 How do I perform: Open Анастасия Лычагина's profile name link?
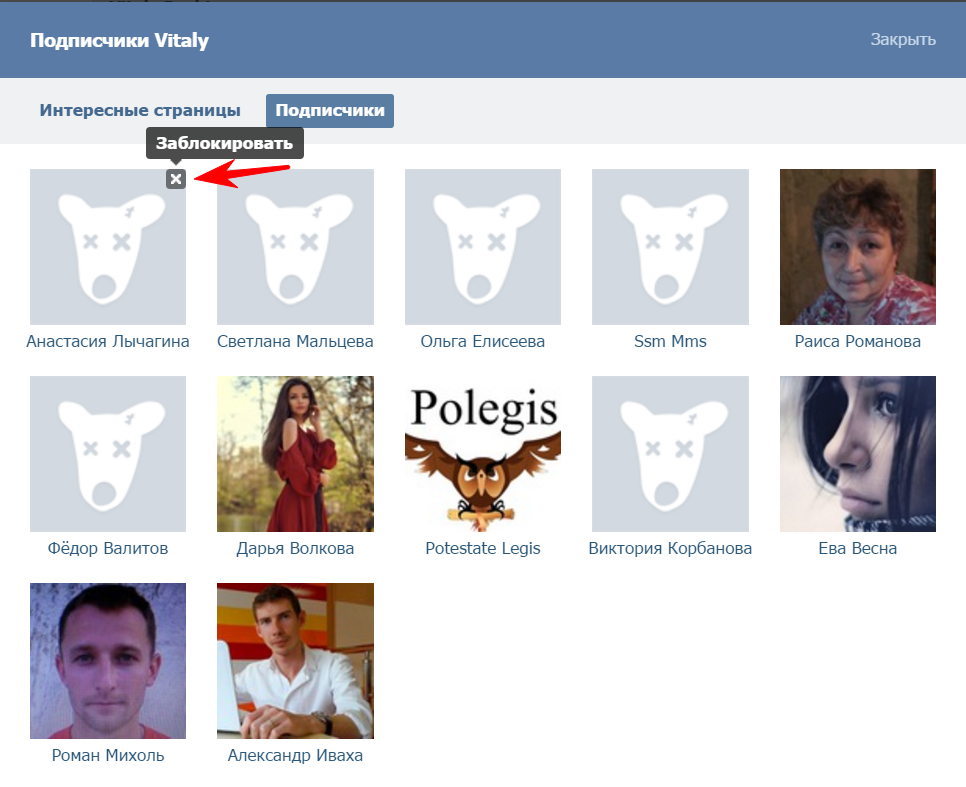point(108,342)
